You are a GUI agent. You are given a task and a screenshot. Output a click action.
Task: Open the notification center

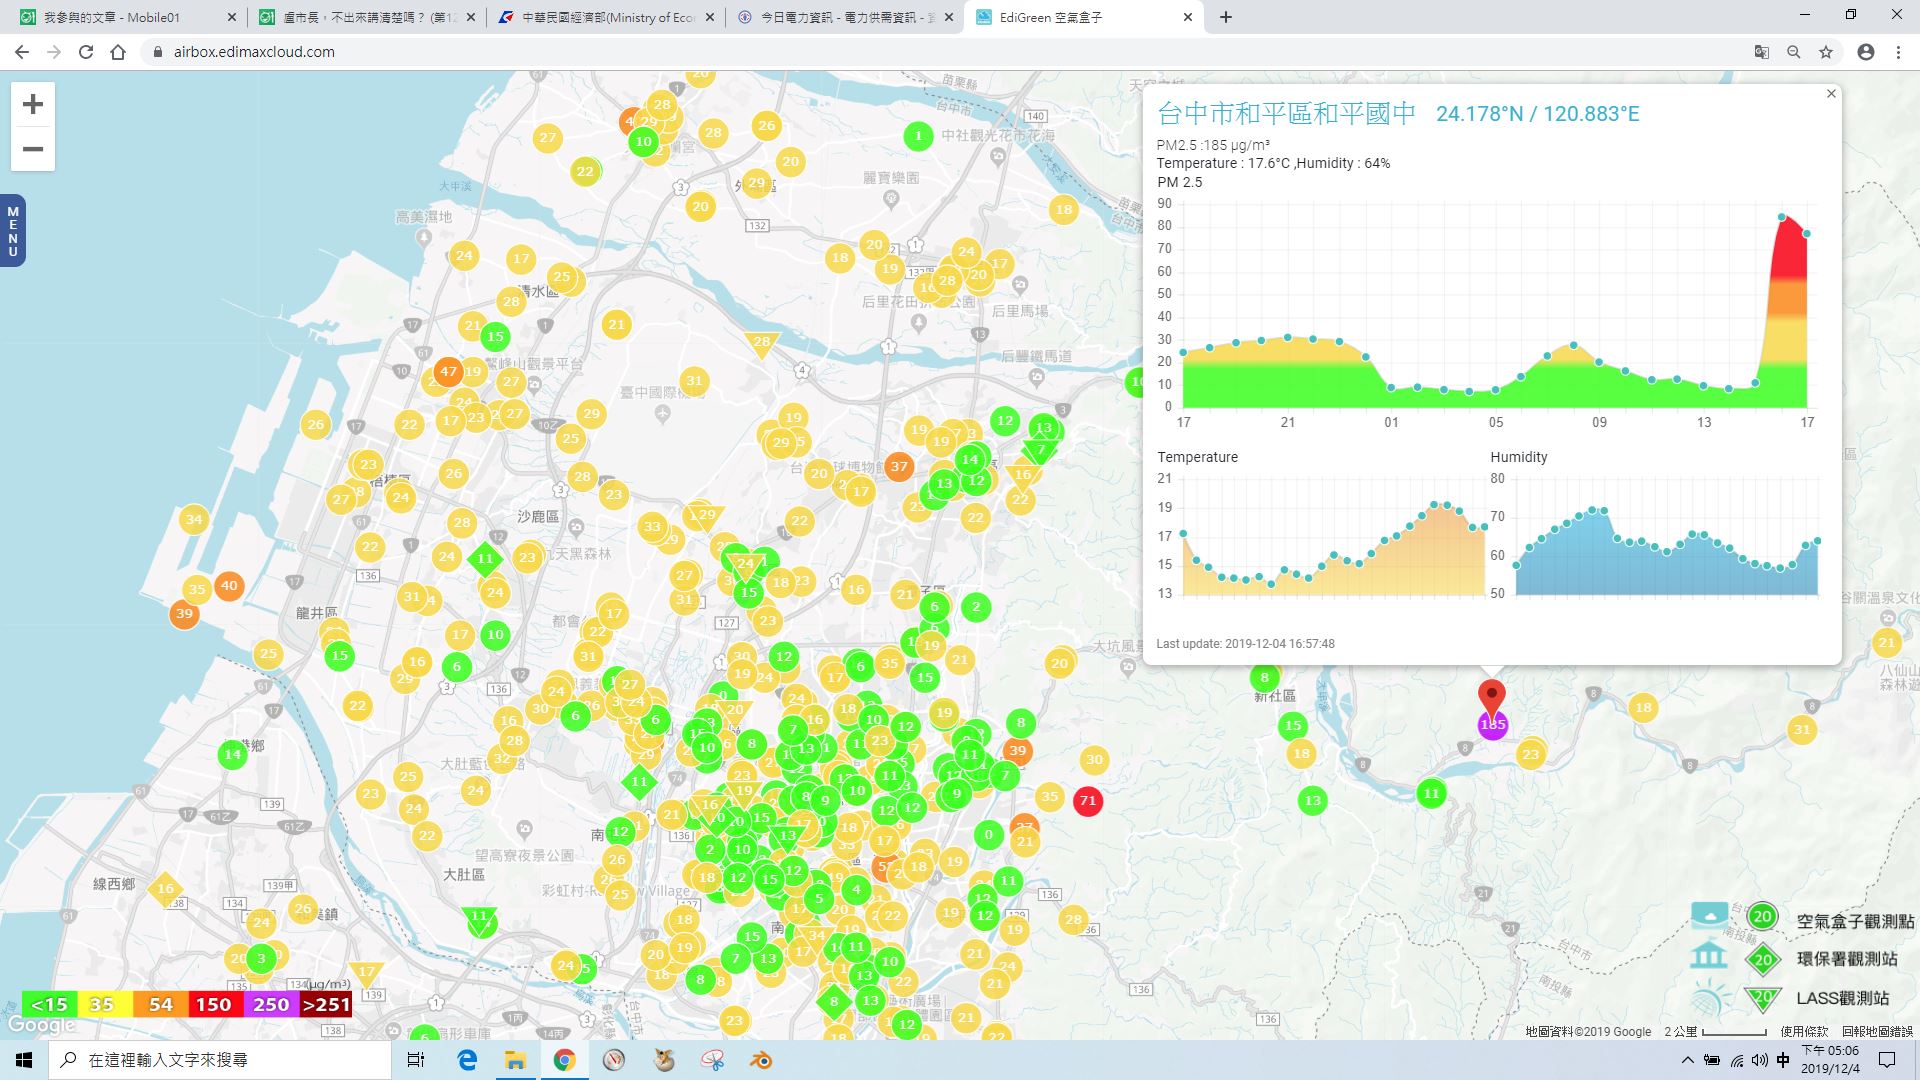1887,1060
